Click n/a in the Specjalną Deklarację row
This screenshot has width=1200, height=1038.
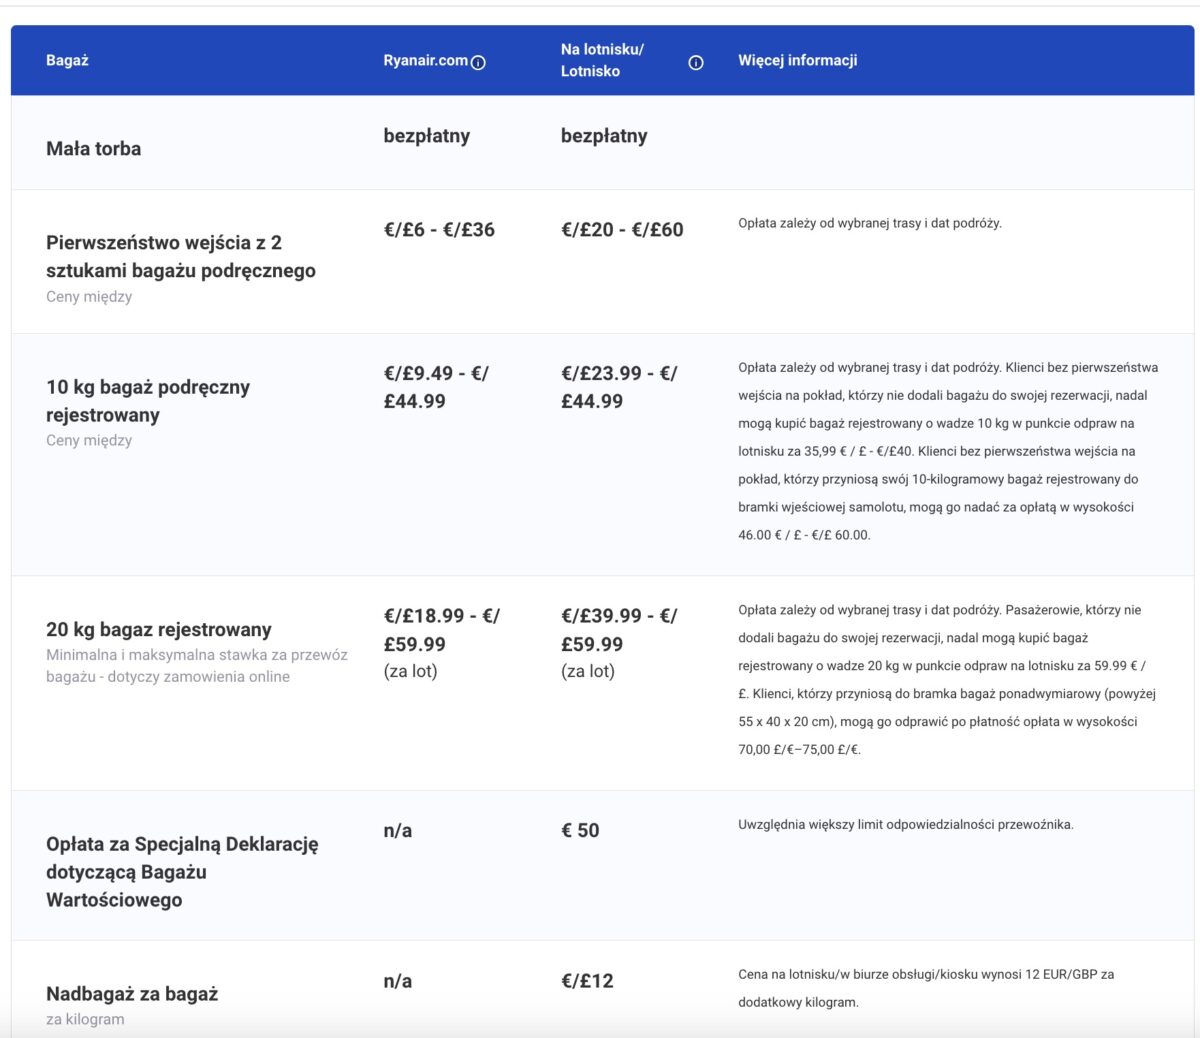(x=397, y=830)
